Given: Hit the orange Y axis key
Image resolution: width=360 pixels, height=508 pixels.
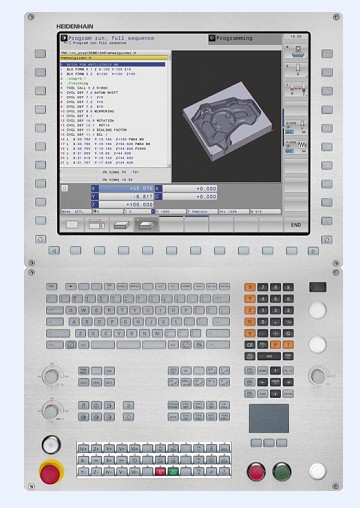Looking at the screenshot, I should [x=250, y=299].
